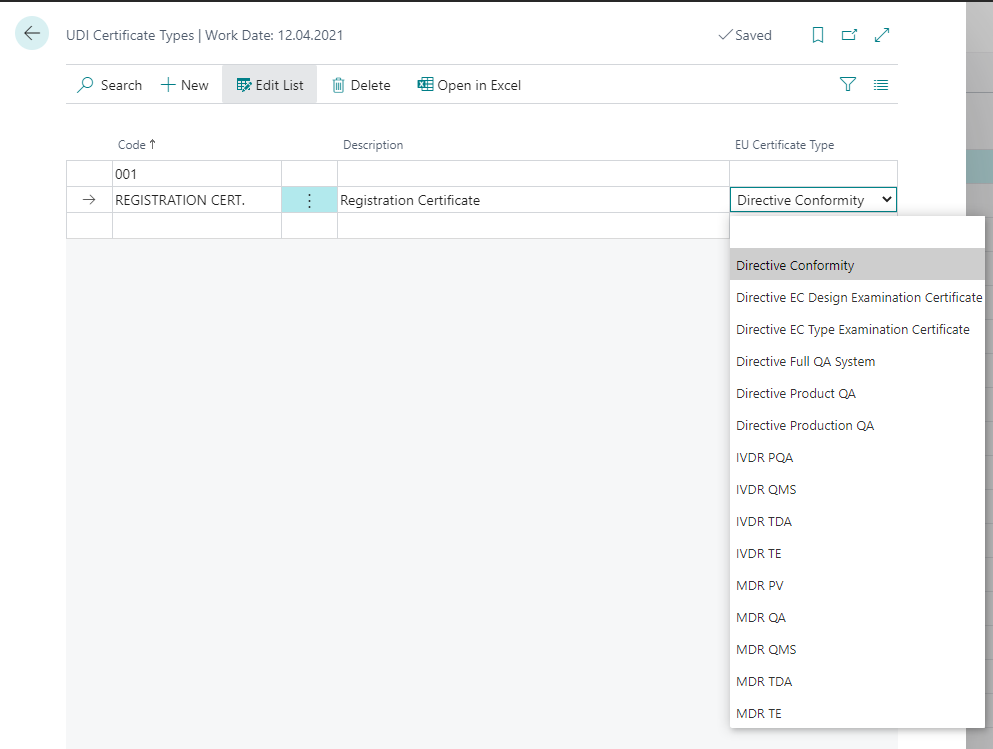This screenshot has height=749, width=993.
Task: Select the IVDR TDA option
Action: 764,522
